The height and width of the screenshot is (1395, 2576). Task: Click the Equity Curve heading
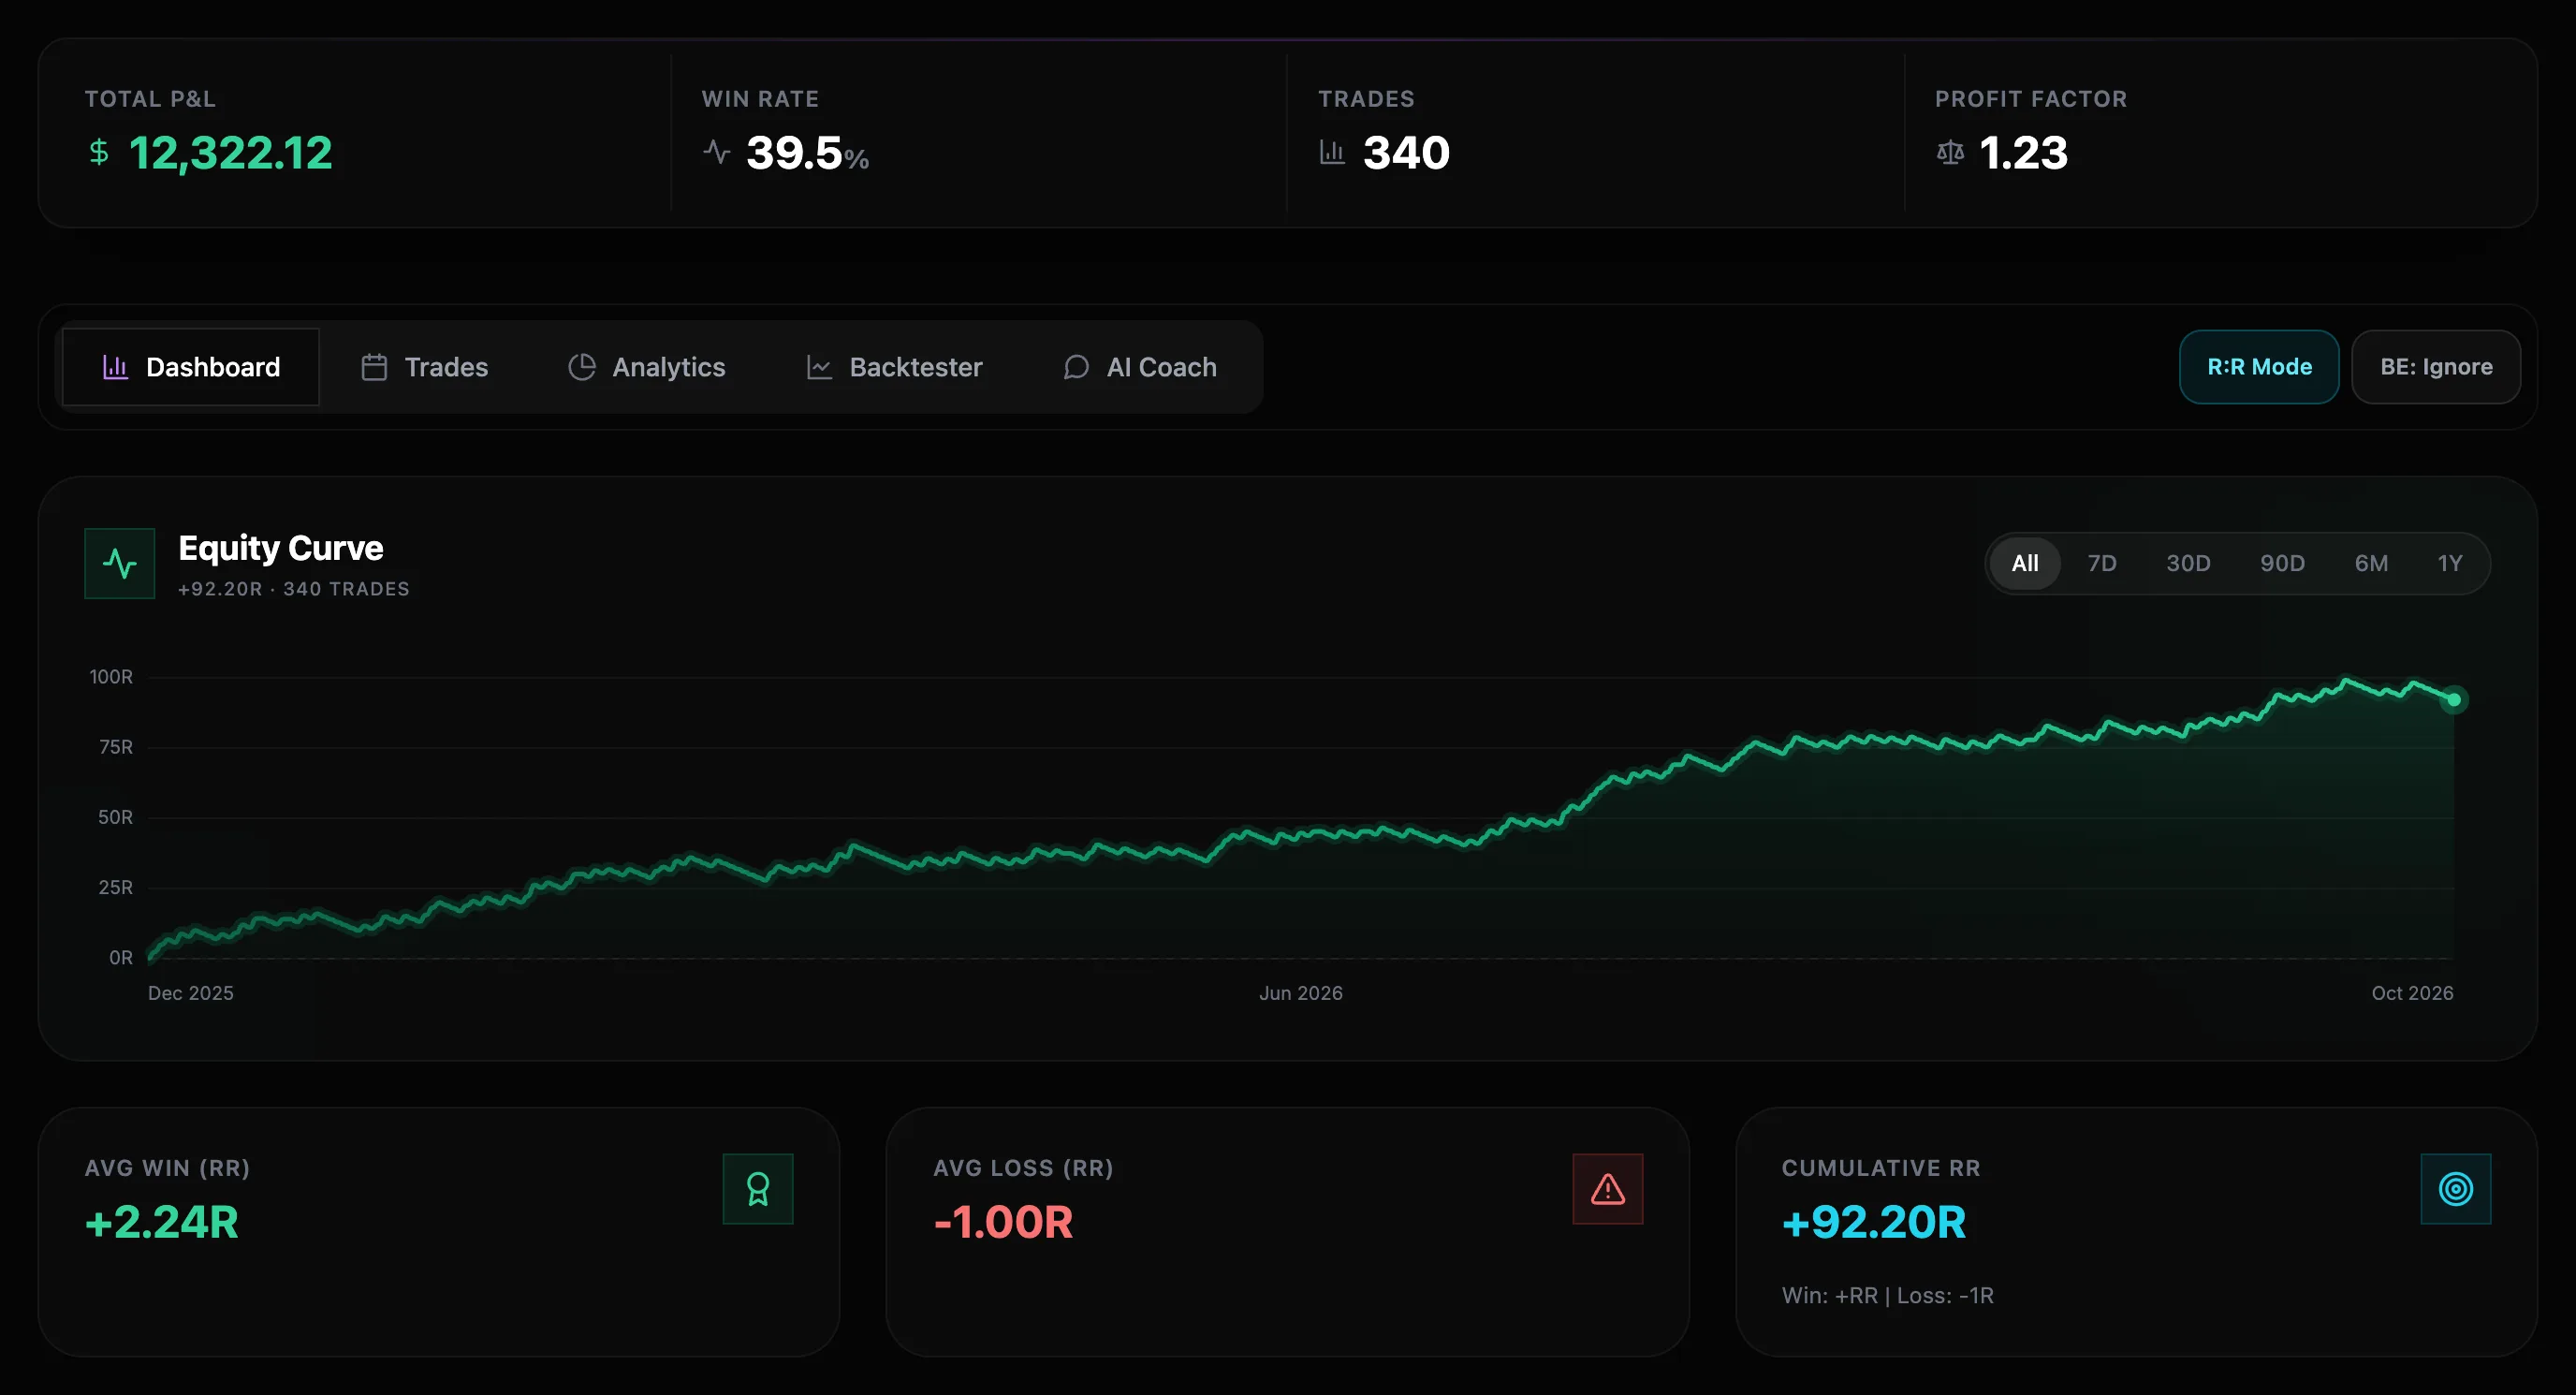[281, 548]
